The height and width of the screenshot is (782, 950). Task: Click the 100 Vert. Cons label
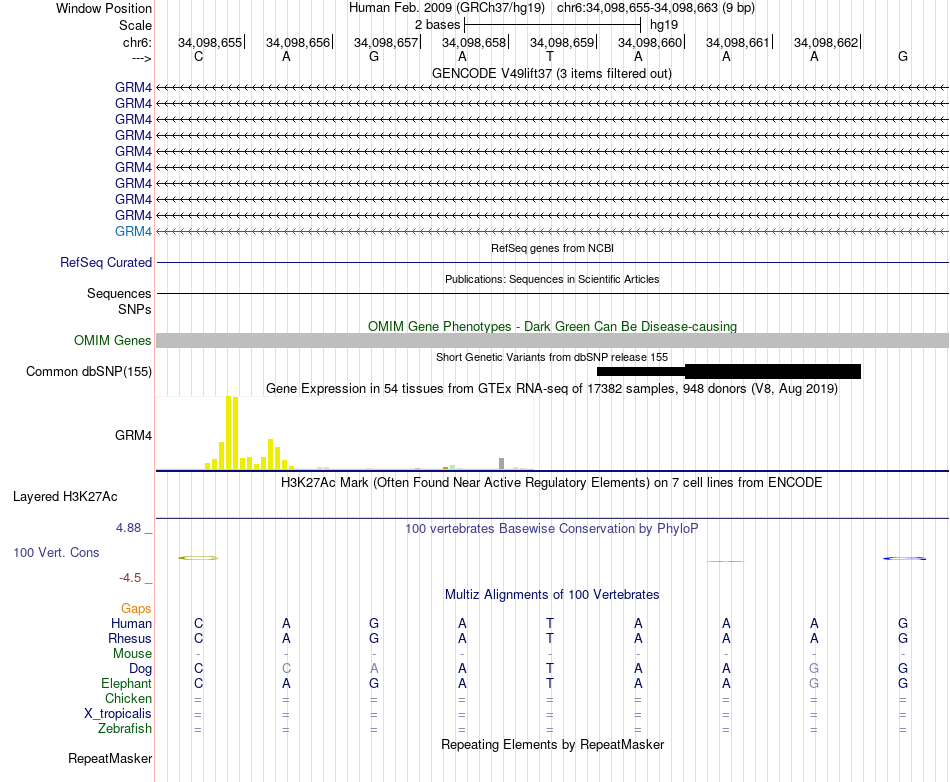pyautogui.click(x=56, y=552)
